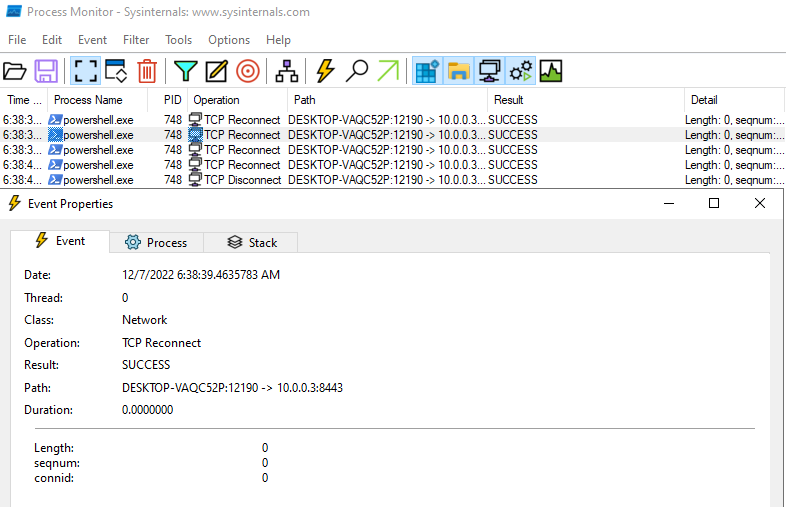Switch to the Process tab
The height and width of the screenshot is (507, 786).
[x=156, y=243]
